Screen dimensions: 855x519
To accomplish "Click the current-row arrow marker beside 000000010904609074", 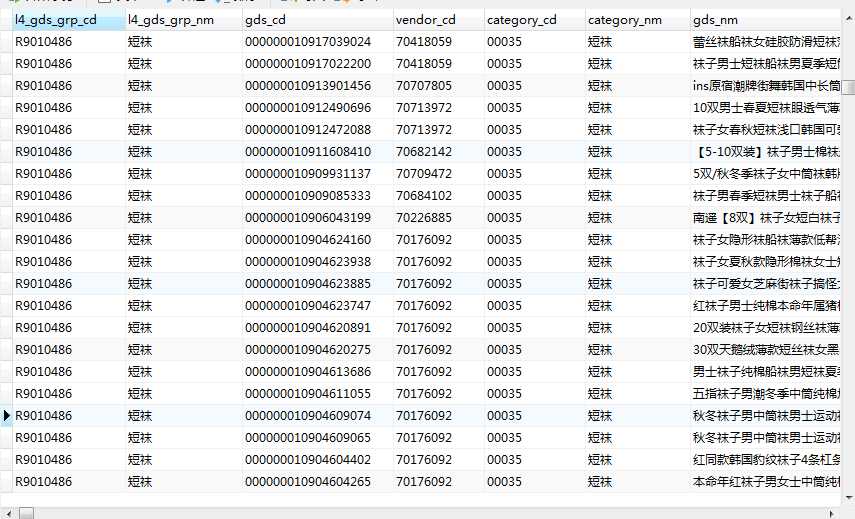I will (x=6, y=415).
